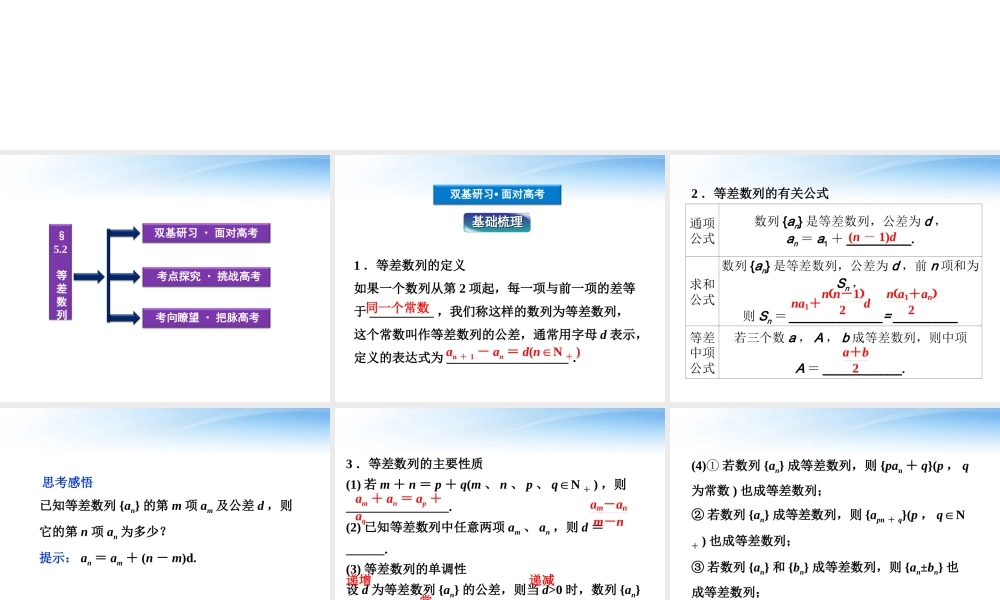Click the heading 2．等差数列的有关公式
The width and height of the screenshot is (1000, 600).
pos(760,193)
